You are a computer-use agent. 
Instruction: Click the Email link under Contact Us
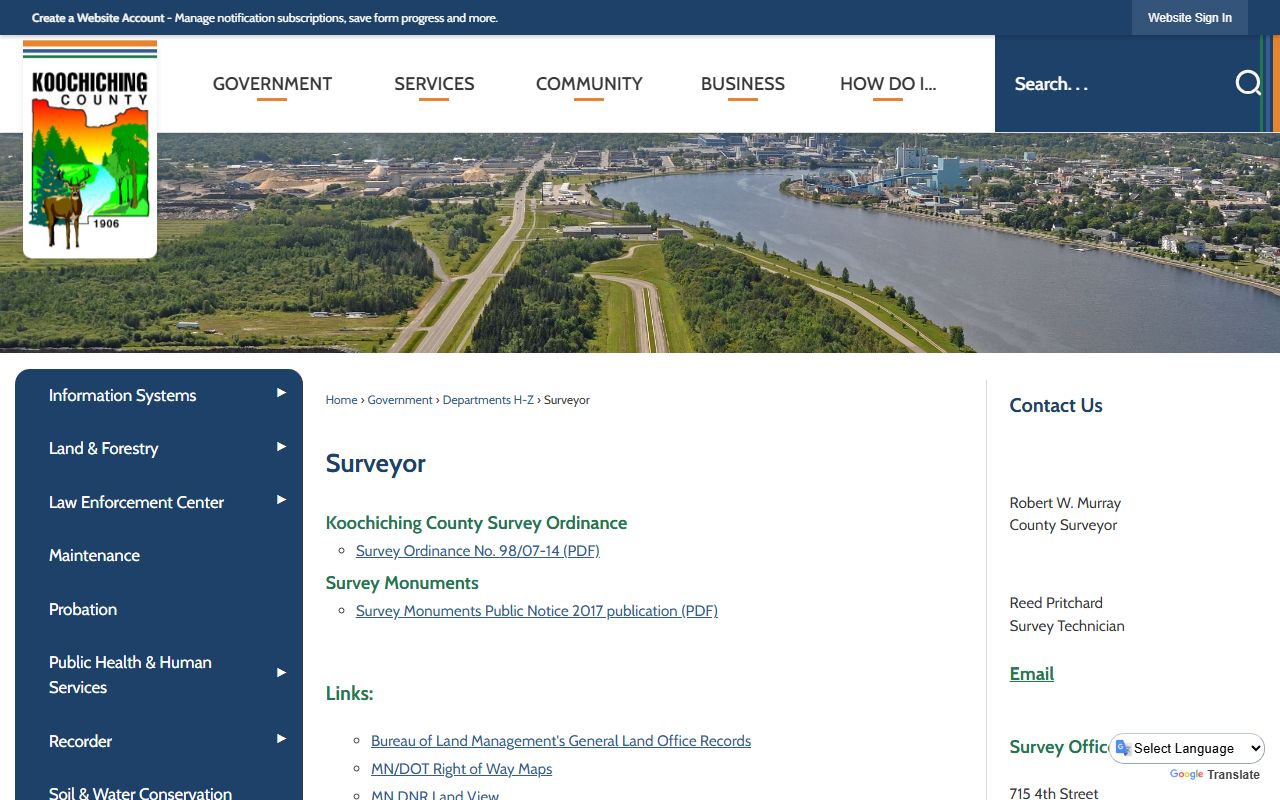pos(1031,674)
